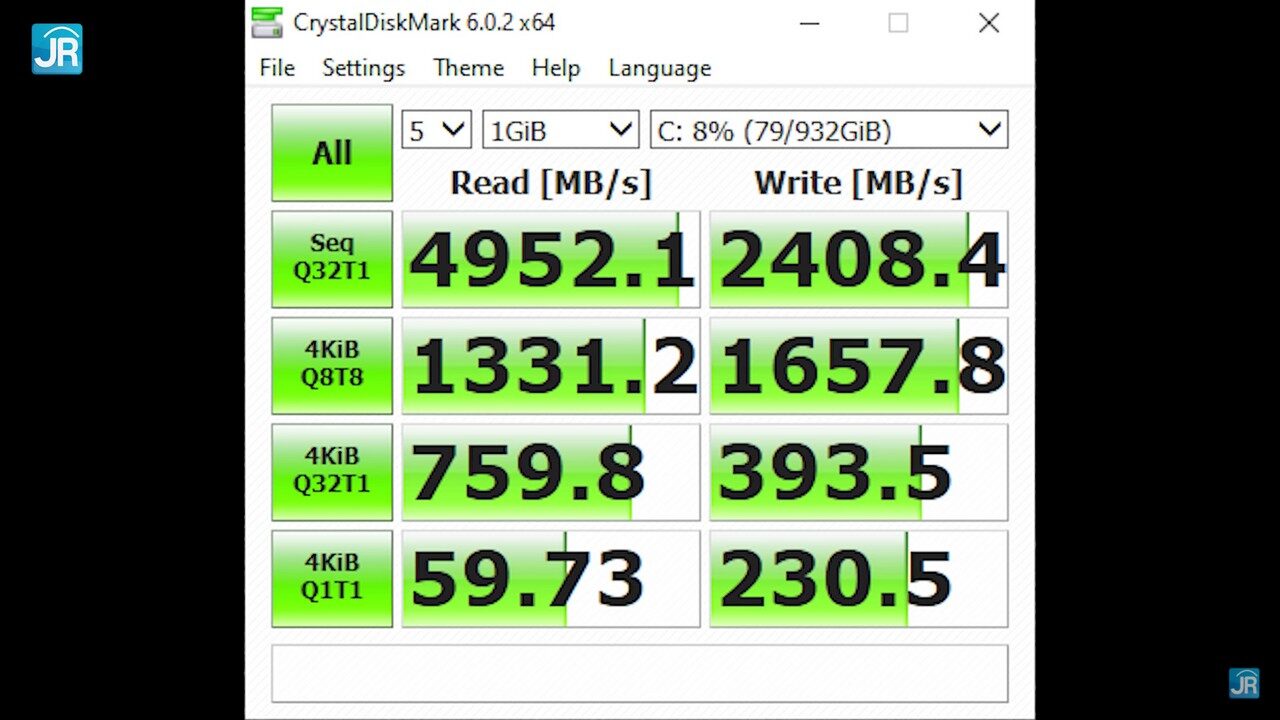Click the JR watermark in bottom-right corner
Viewport: 1280px width, 720px height.
tap(1246, 684)
